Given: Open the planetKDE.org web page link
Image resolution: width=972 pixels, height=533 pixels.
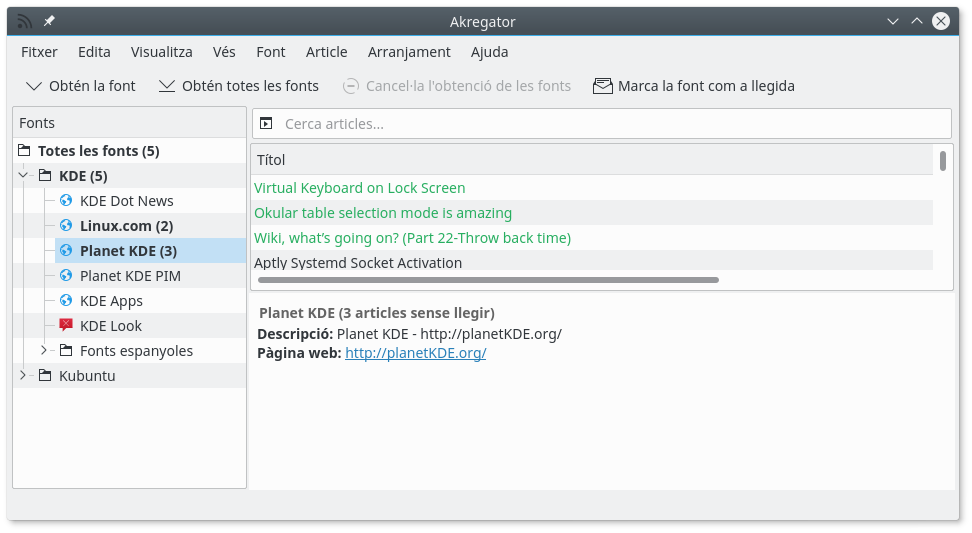Looking at the screenshot, I should (x=415, y=353).
